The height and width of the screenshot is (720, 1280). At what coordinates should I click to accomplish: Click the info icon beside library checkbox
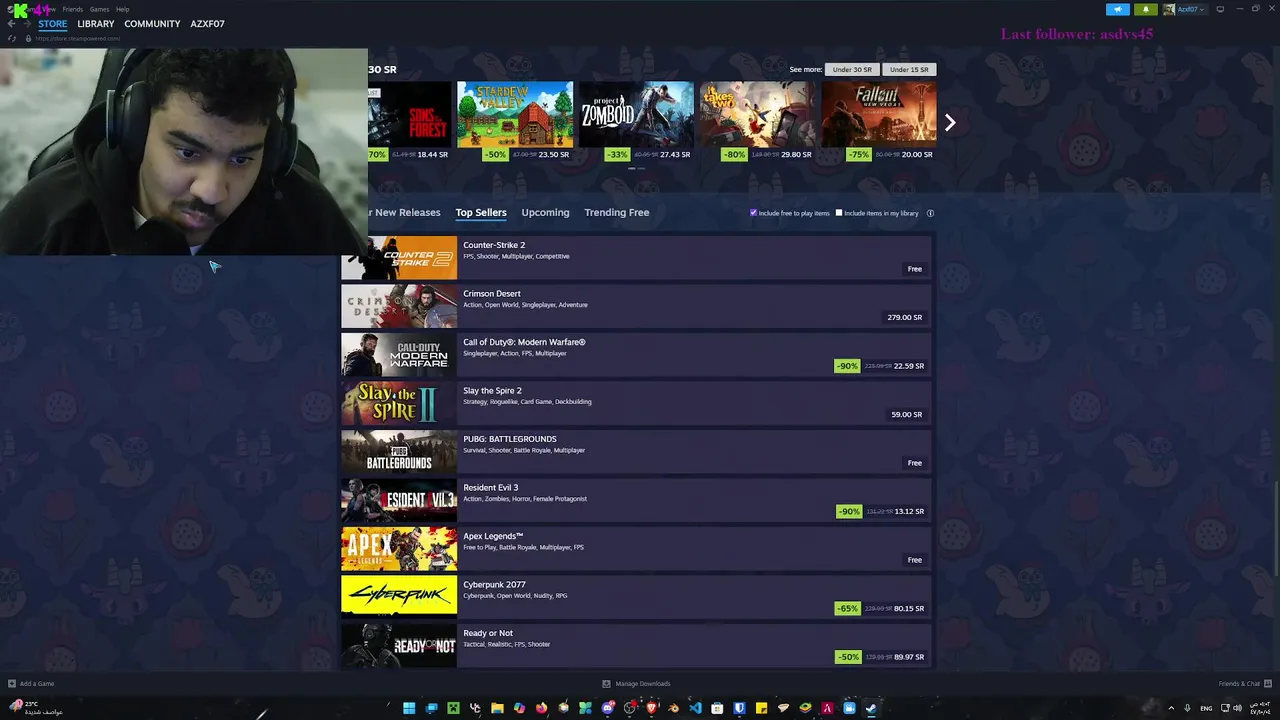pyautogui.click(x=930, y=213)
